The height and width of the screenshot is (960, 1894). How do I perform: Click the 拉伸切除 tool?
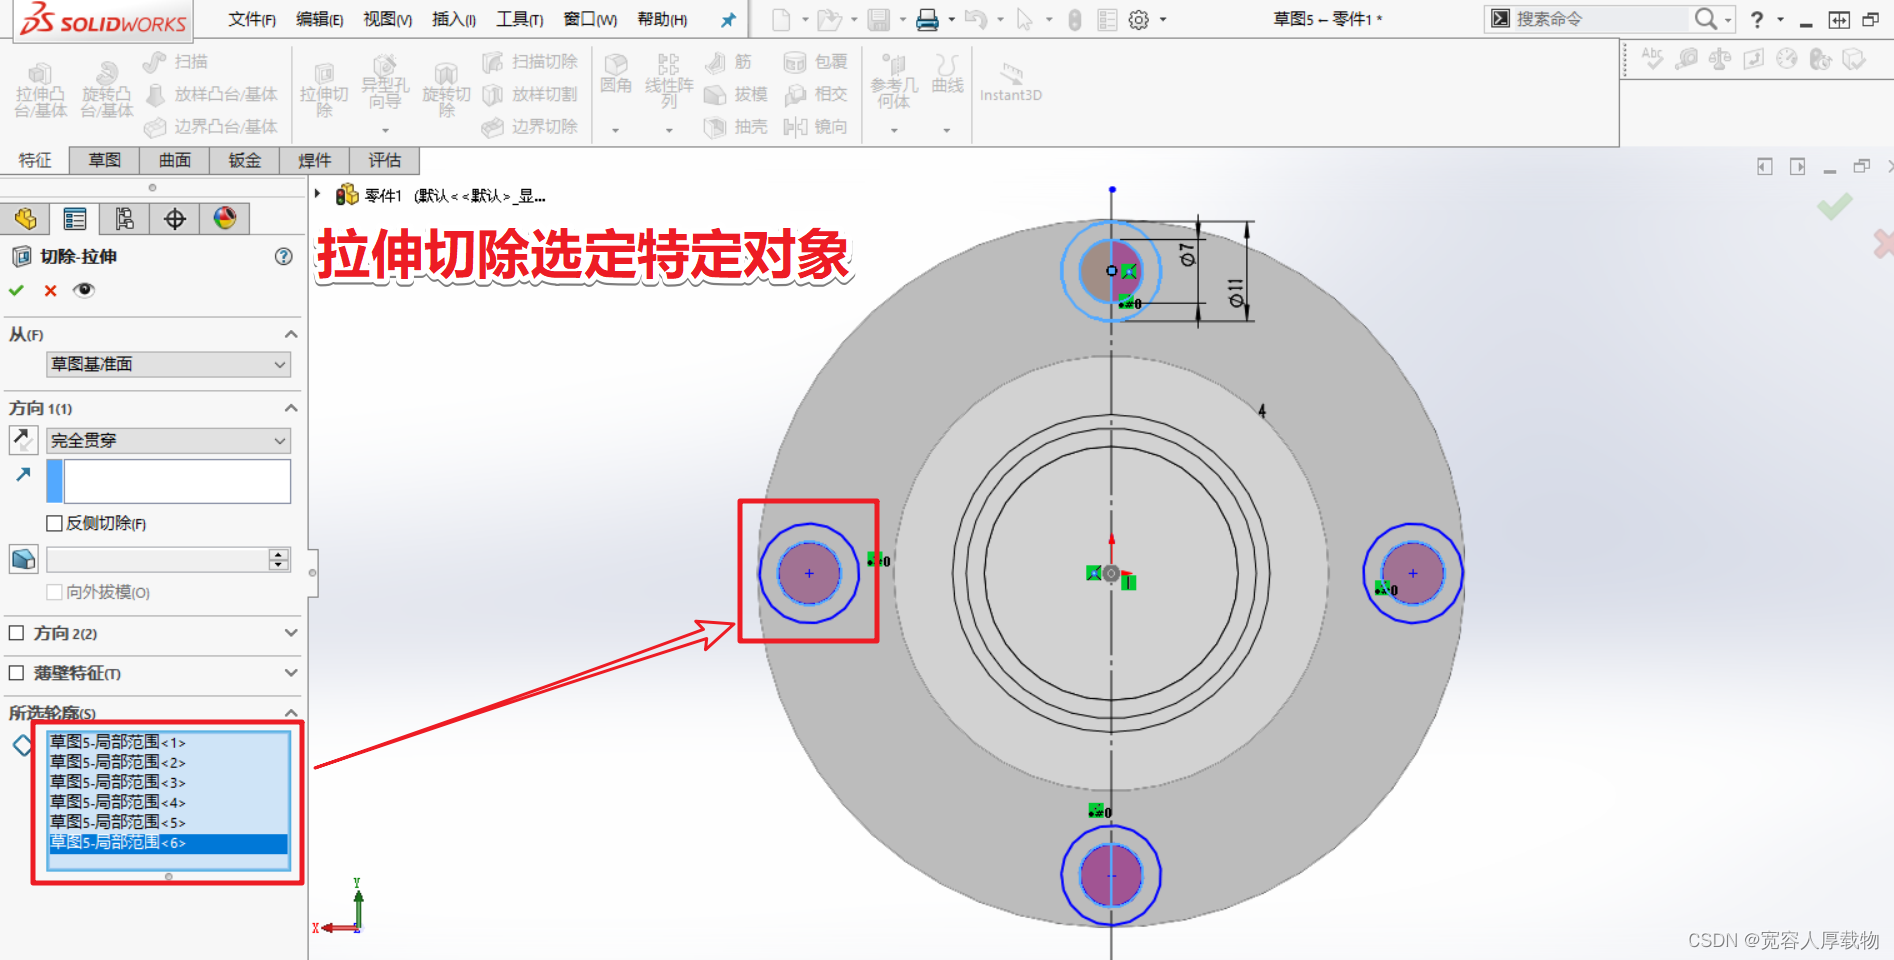coord(324,88)
